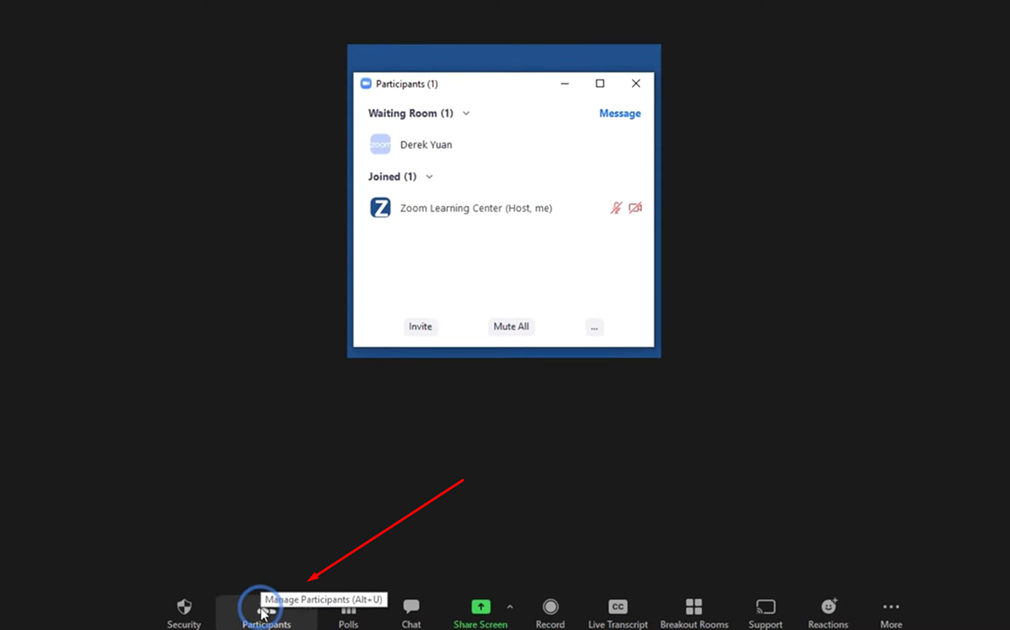Collapse the Joined section chevron
Viewport: 1010px width, 630px height.
click(430, 177)
